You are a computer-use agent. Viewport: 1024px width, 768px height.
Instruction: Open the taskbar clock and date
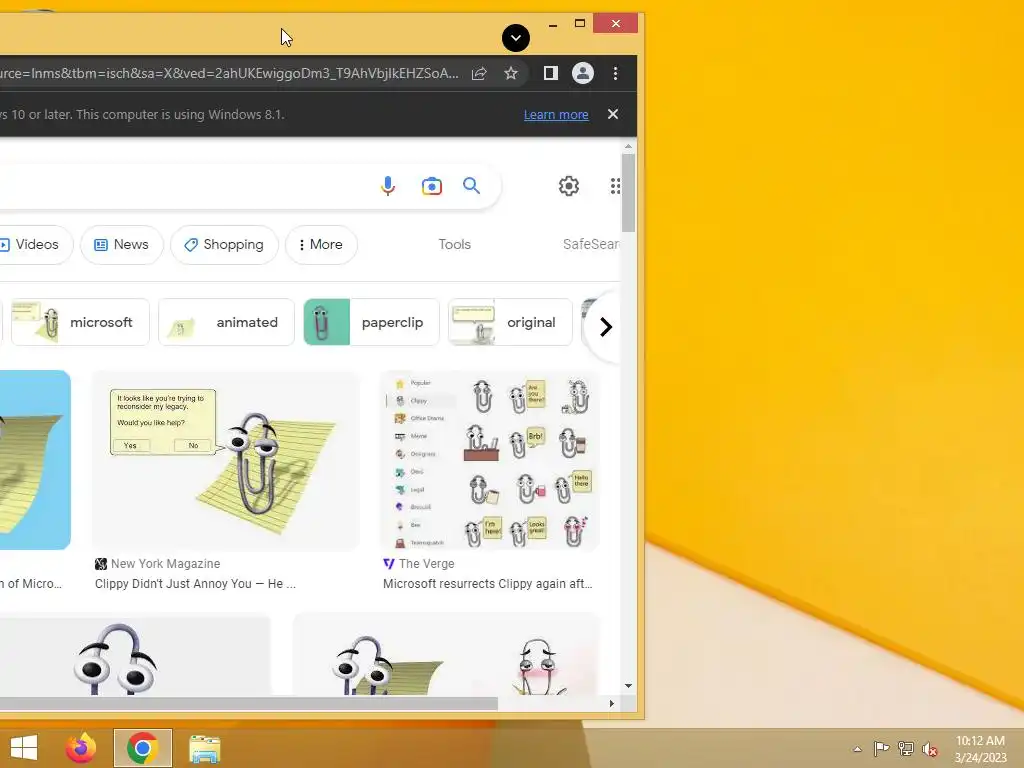click(980, 749)
